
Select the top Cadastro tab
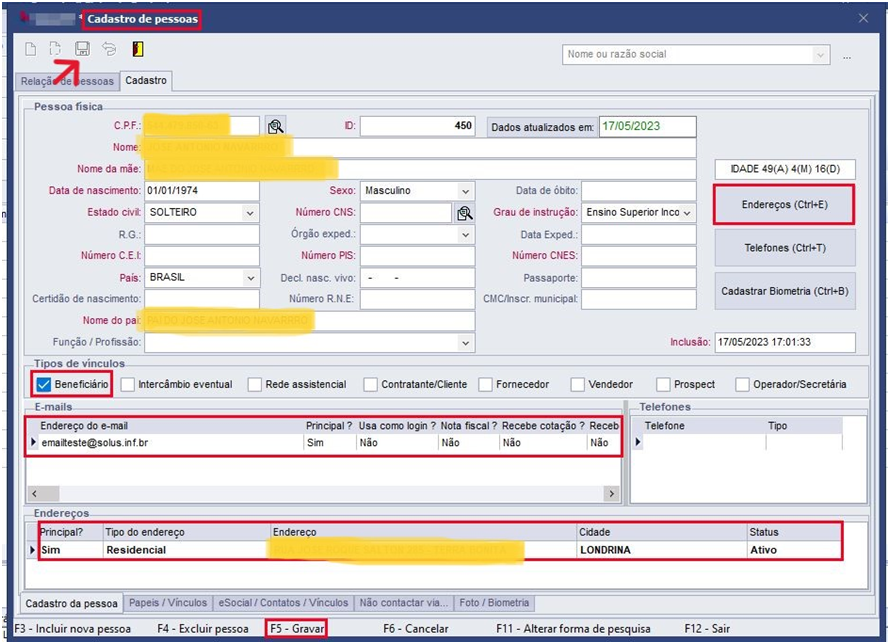146,81
